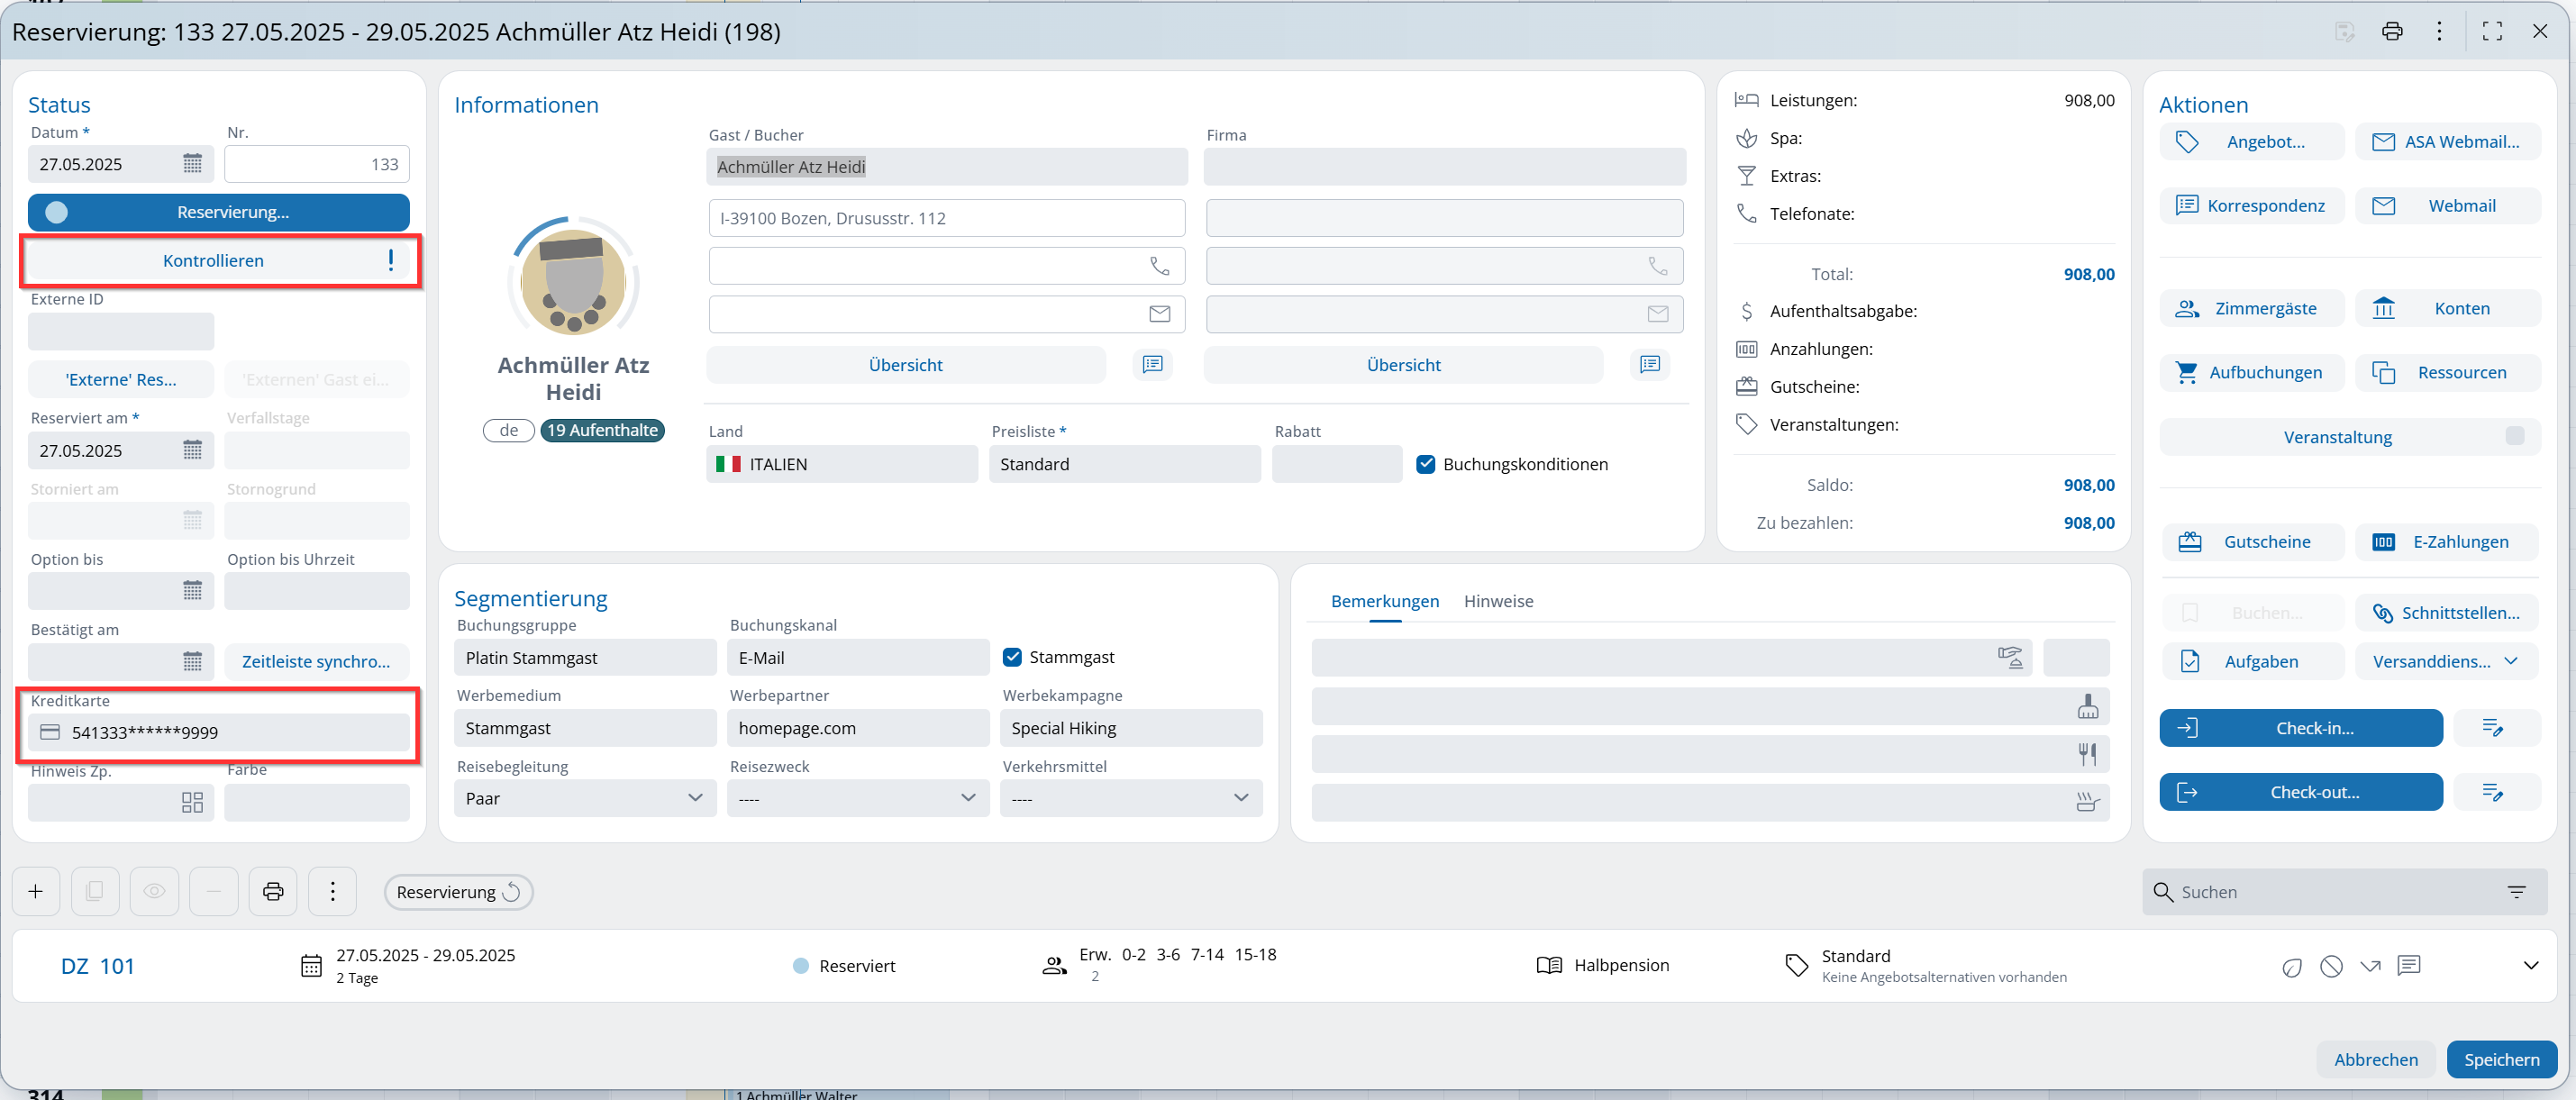Open the comment icon in DZ 101 row

(x=2409, y=966)
